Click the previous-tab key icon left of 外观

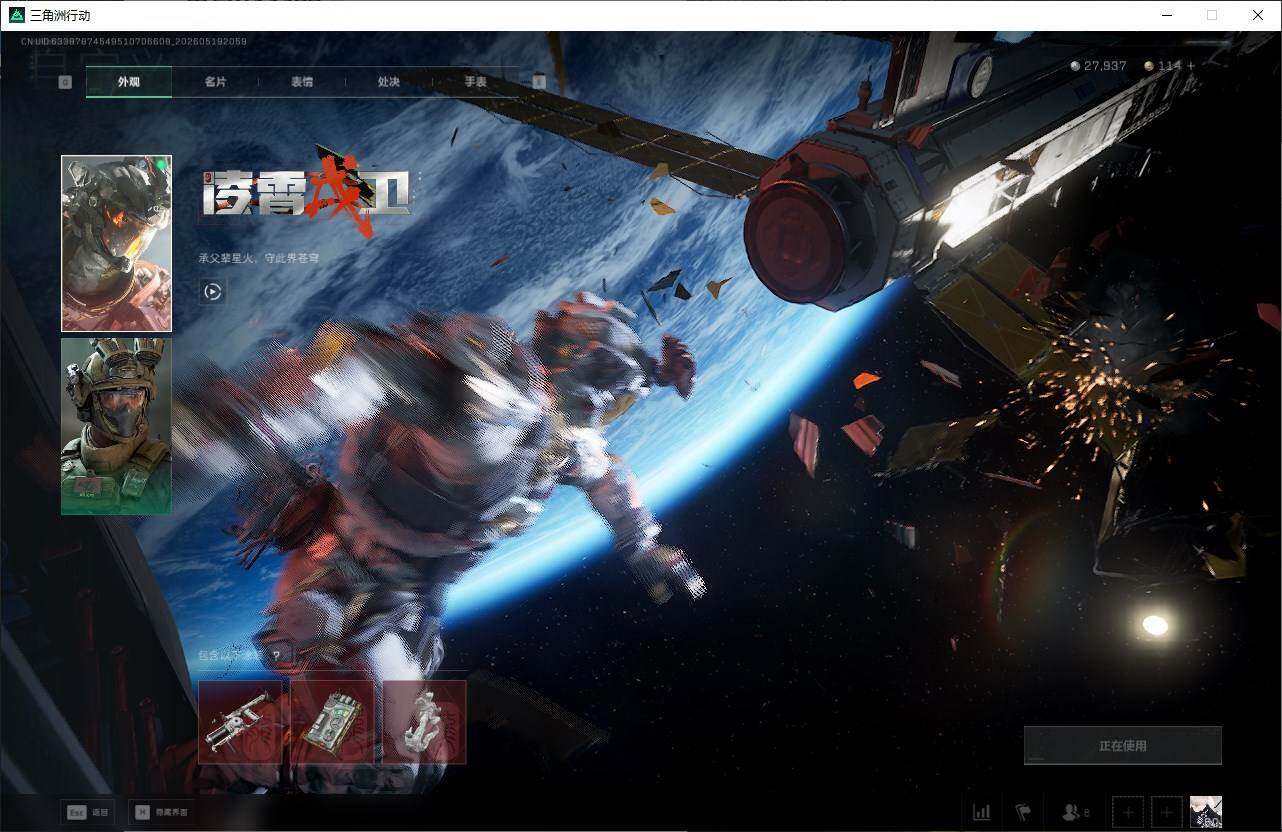(x=65, y=82)
